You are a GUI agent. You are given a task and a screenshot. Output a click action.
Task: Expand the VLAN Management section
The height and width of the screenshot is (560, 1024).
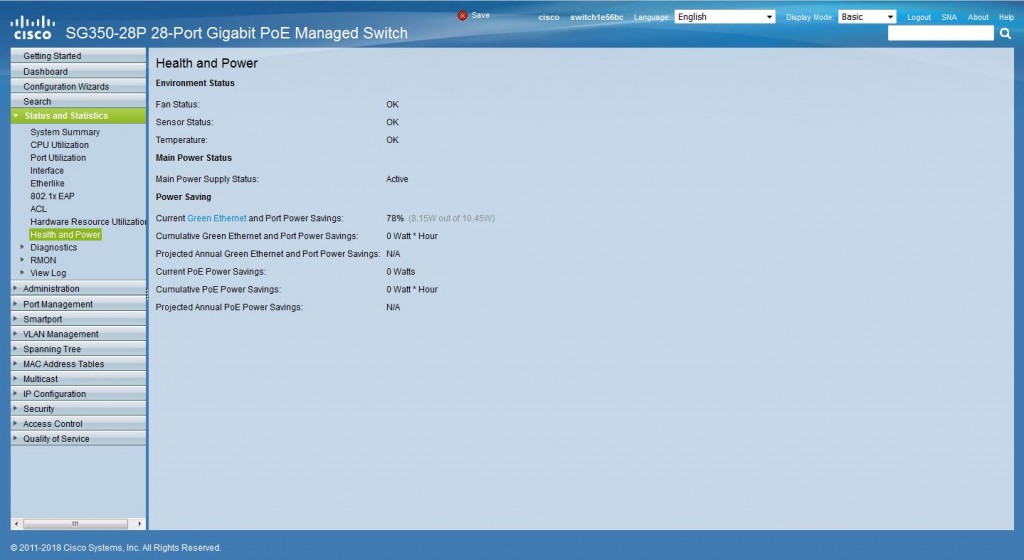(78, 334)
